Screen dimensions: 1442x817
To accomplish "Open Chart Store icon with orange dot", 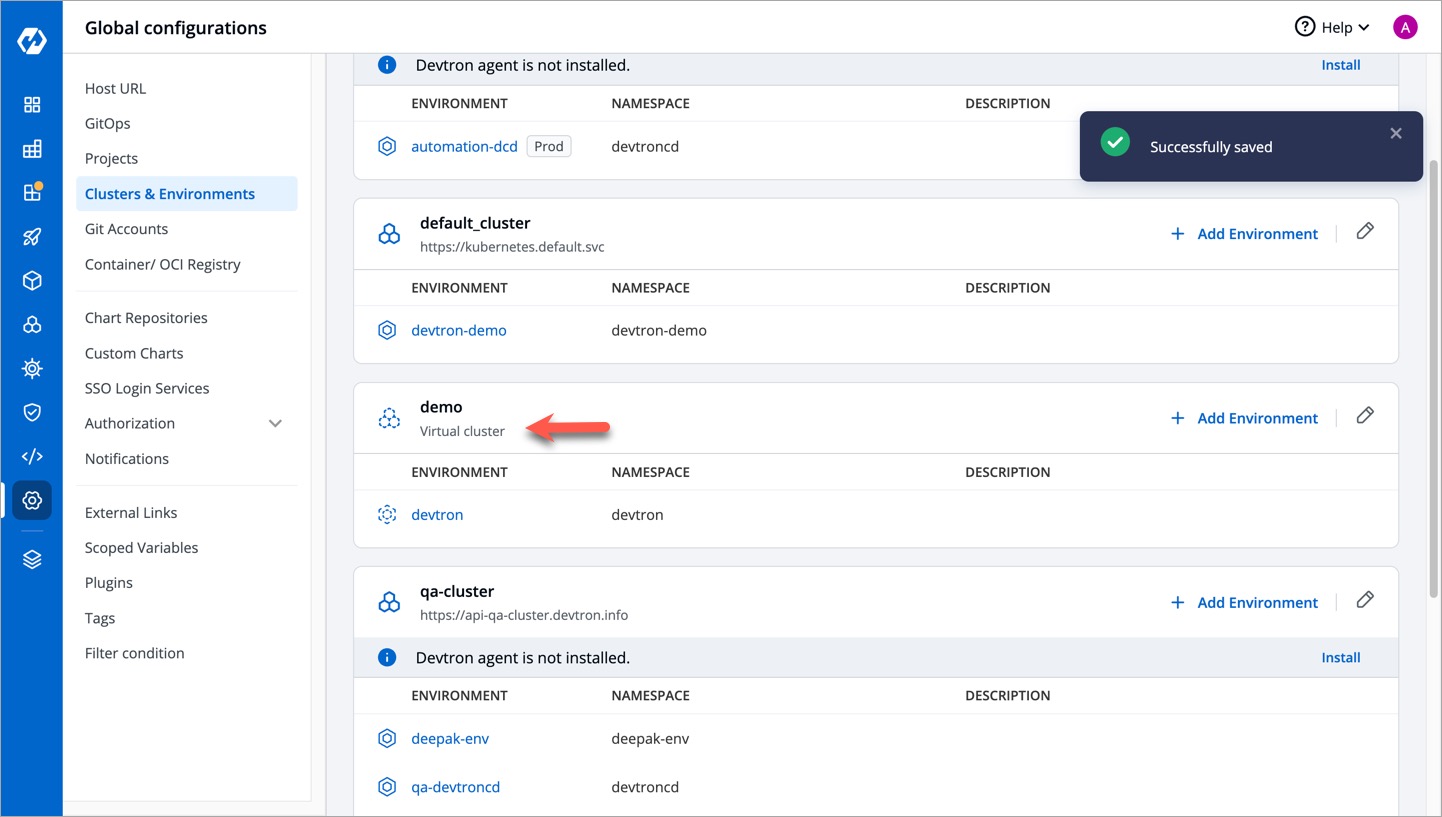I will tap(32, 192).
